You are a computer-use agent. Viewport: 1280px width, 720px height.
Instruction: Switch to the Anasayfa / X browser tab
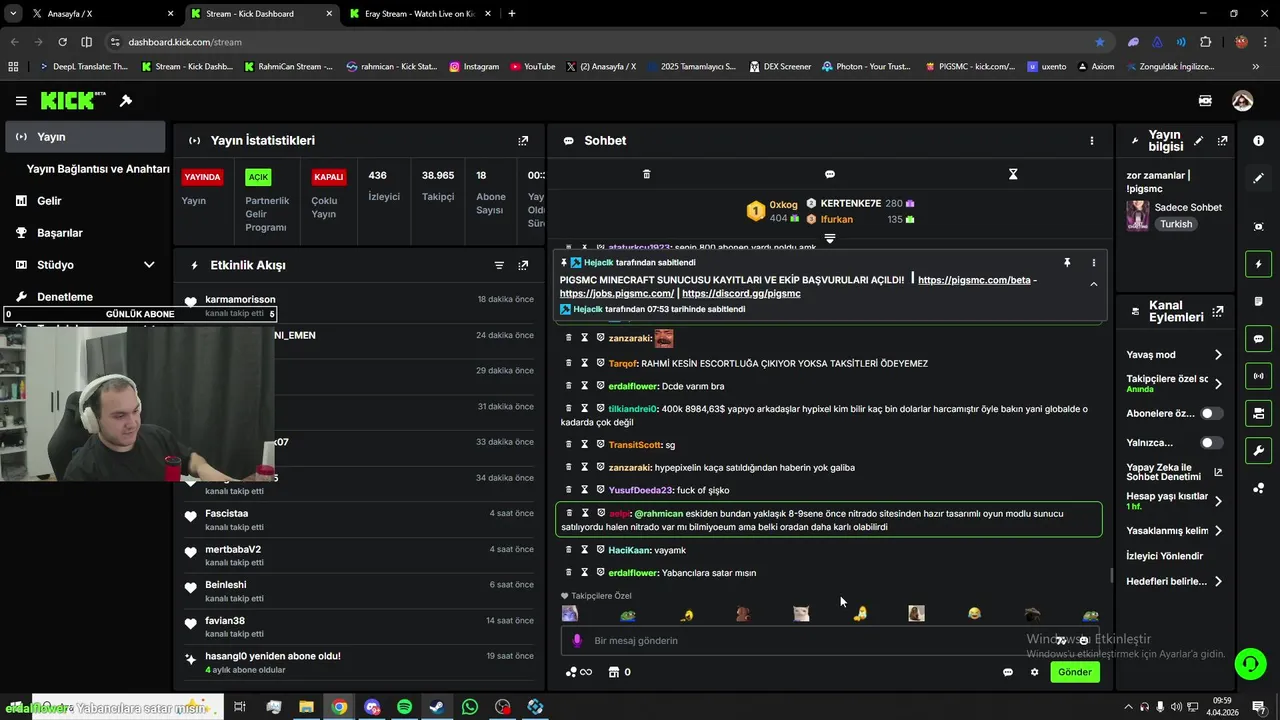coord(103,14)
